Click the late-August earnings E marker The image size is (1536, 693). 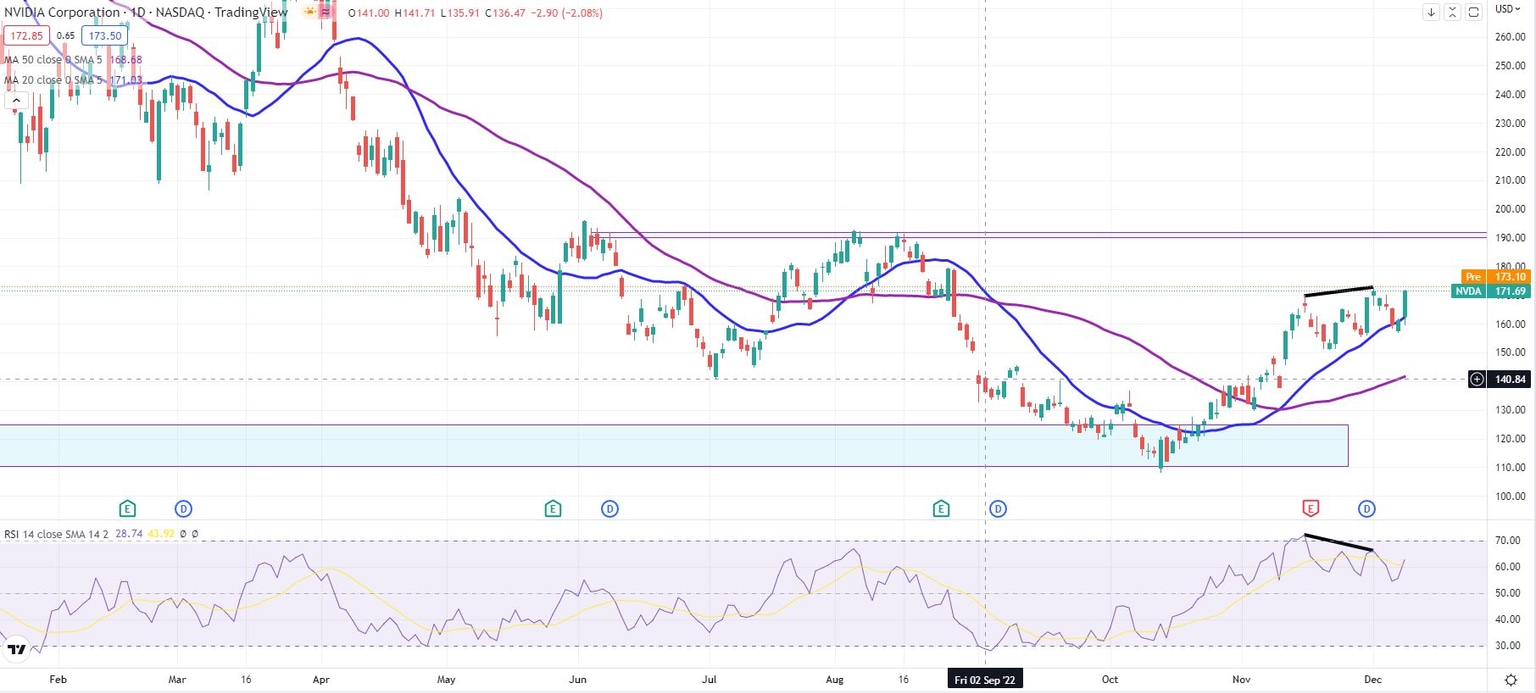941,509
